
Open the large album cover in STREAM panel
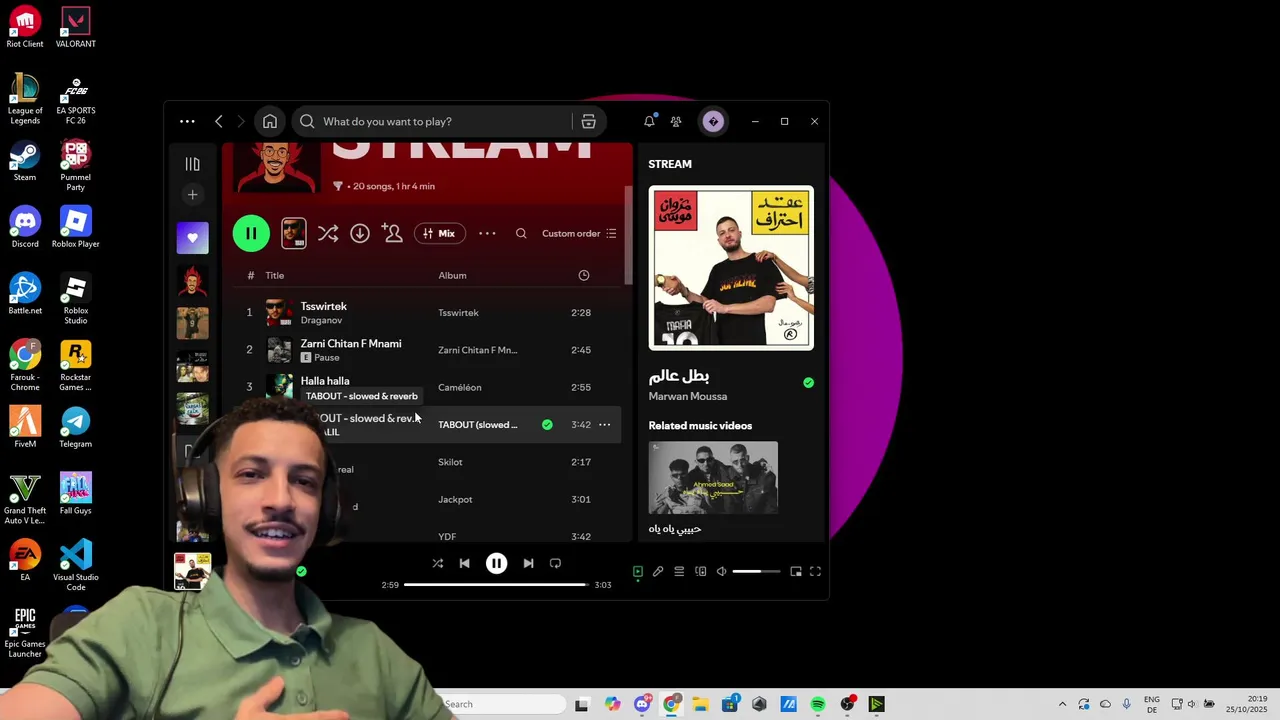coord(731,268)
